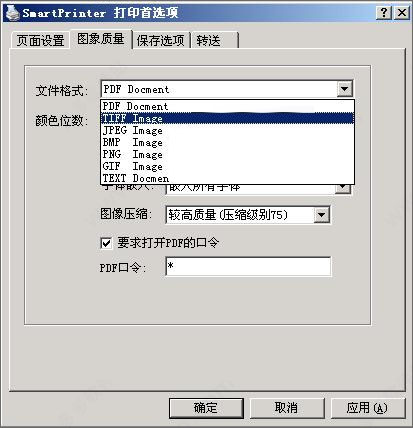Select the 图象质量 tab

101,39
